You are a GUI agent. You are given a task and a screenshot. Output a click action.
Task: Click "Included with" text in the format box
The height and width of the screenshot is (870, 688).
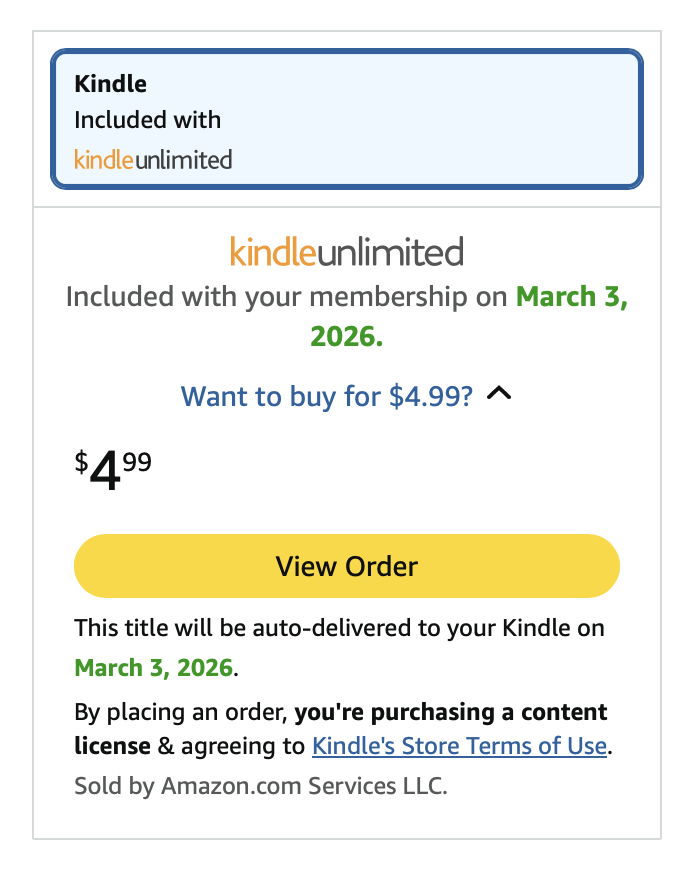[148, 120]
